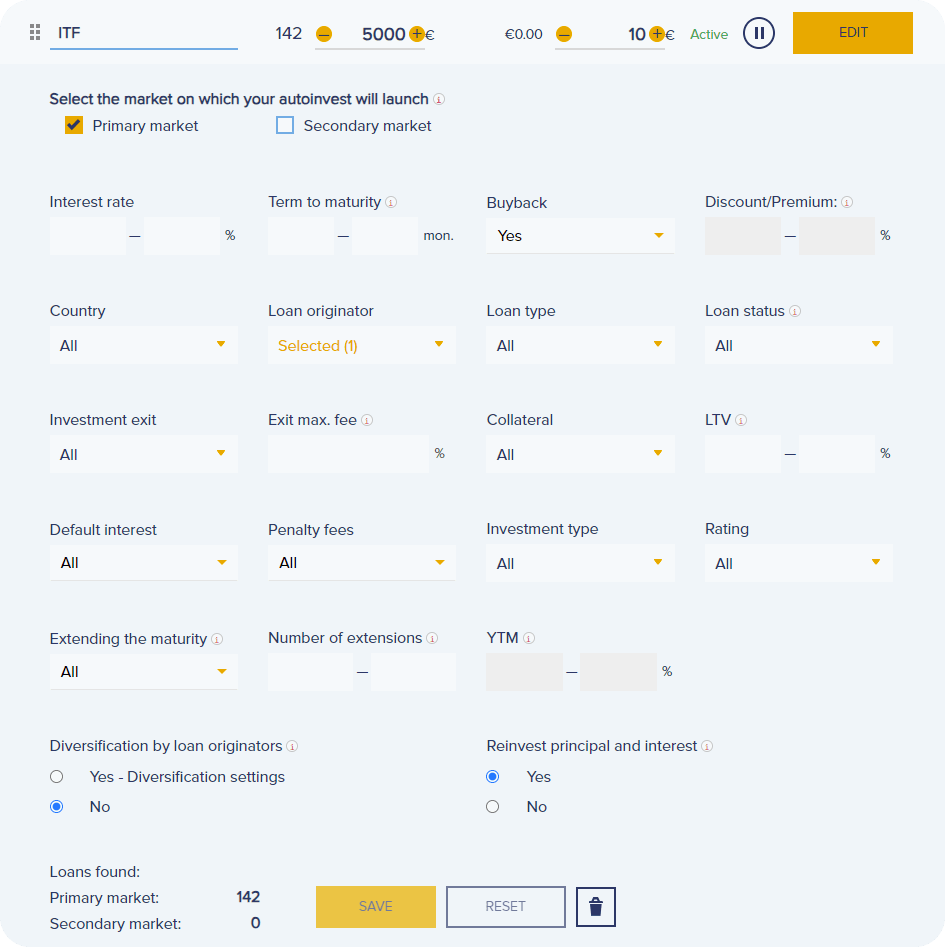
Task: Click info icon next to YTM
Action: click(529, 639)
